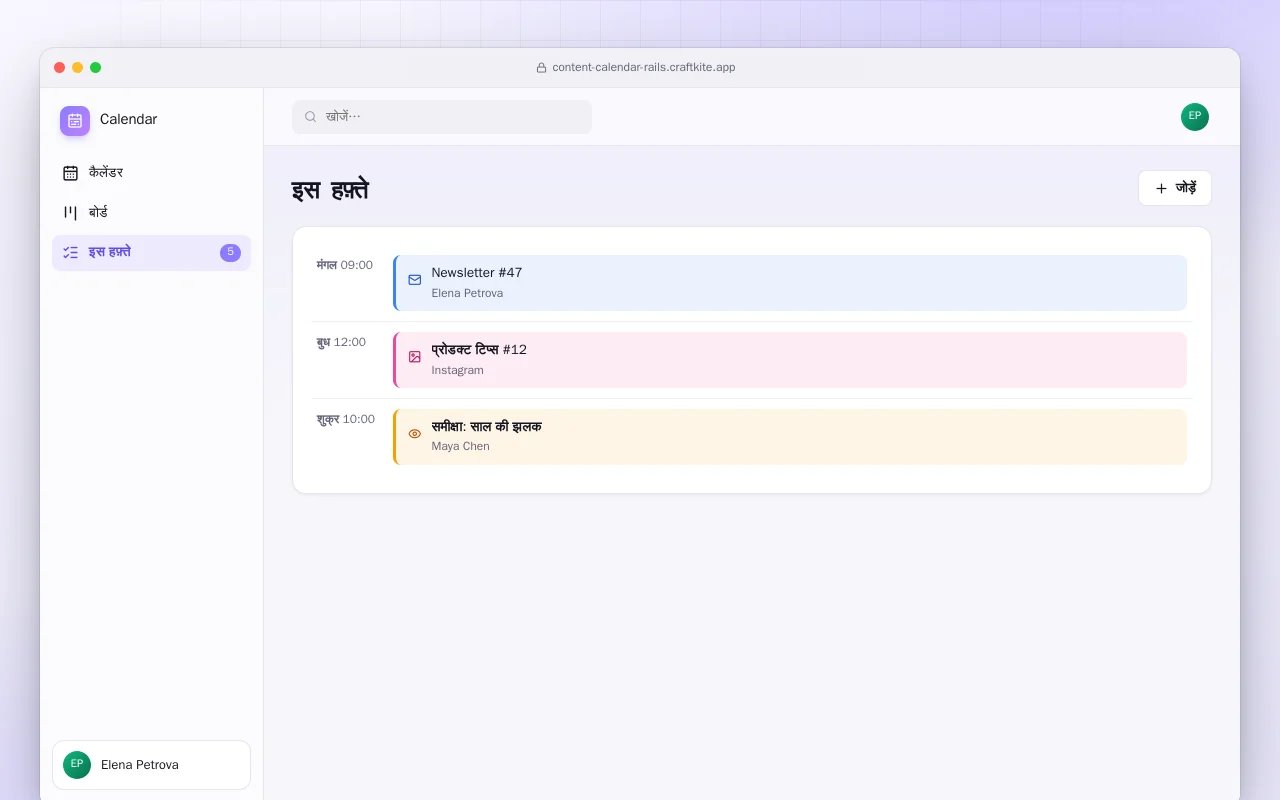
Task: Open the Elena Petrova user card
Action: pyautogui.click(x=151, y=765)
